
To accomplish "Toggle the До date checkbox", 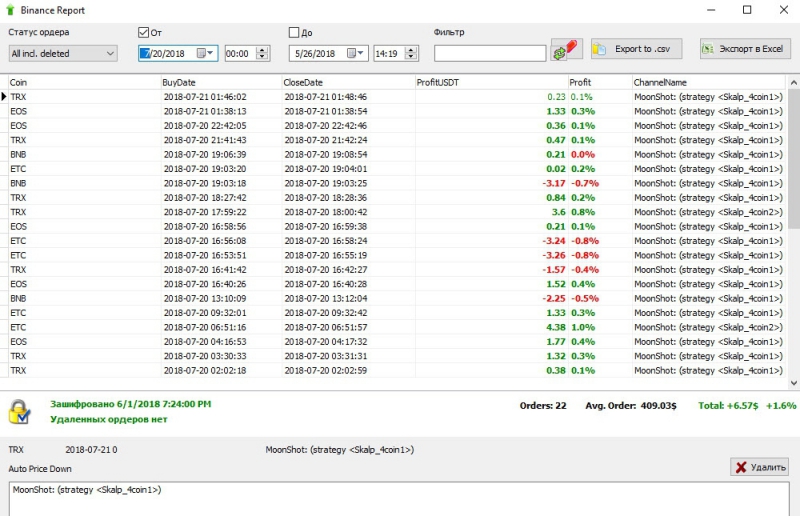I will pos(294,33).
